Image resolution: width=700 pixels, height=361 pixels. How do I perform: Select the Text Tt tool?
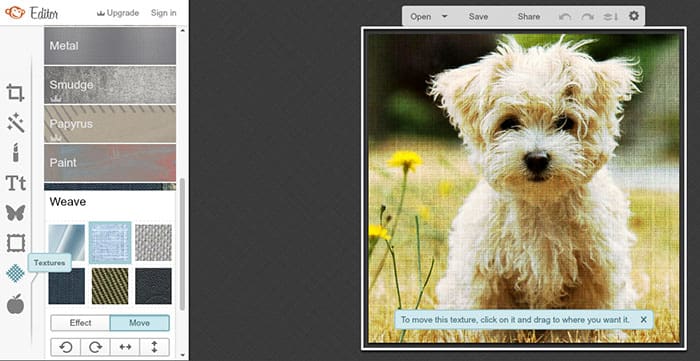tap(16, 183)
